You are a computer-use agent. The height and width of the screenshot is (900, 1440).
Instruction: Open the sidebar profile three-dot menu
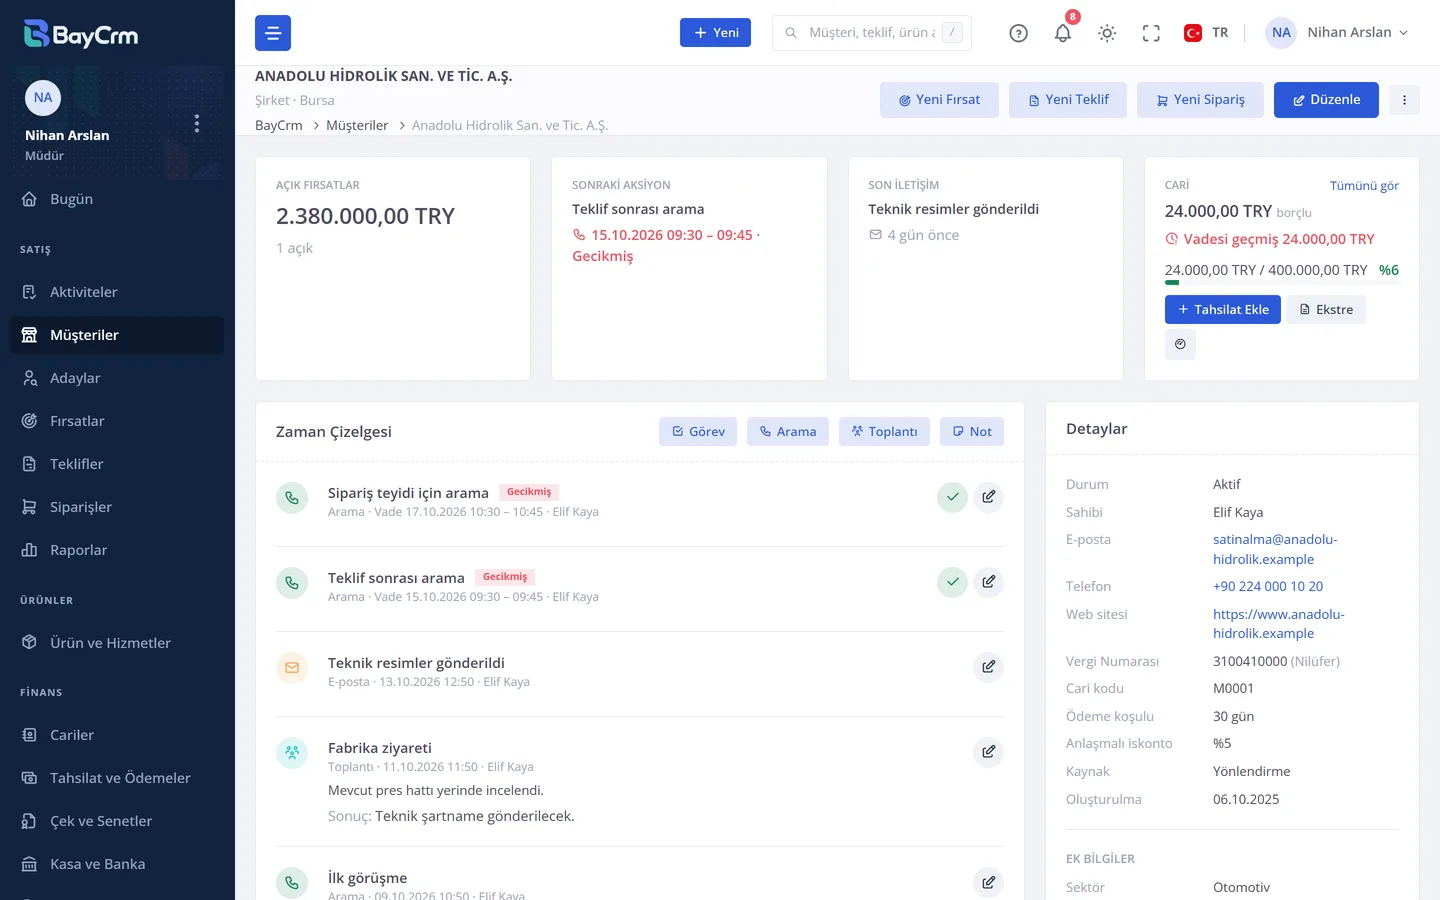click(197, 123)
